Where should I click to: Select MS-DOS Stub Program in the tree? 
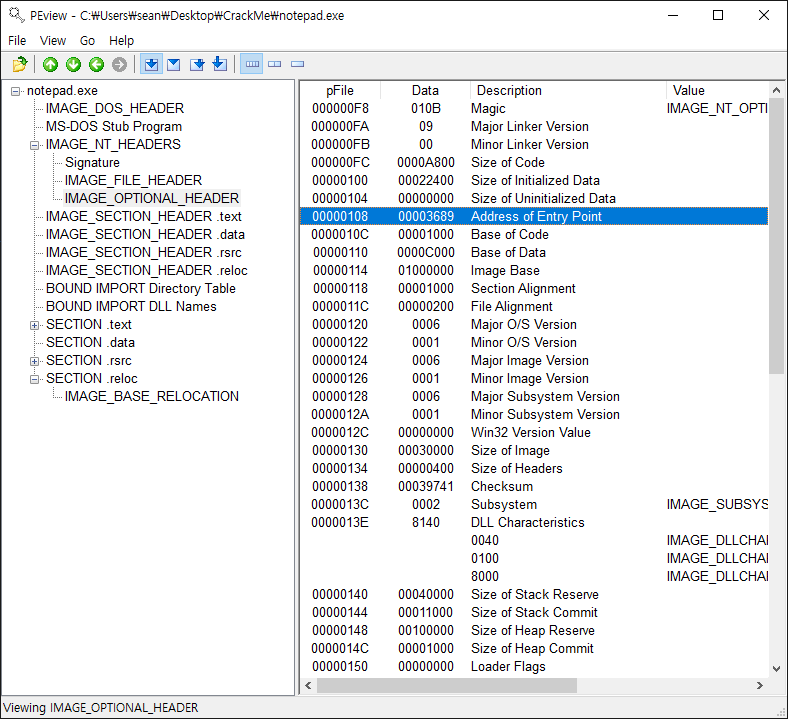click(114, 127)
